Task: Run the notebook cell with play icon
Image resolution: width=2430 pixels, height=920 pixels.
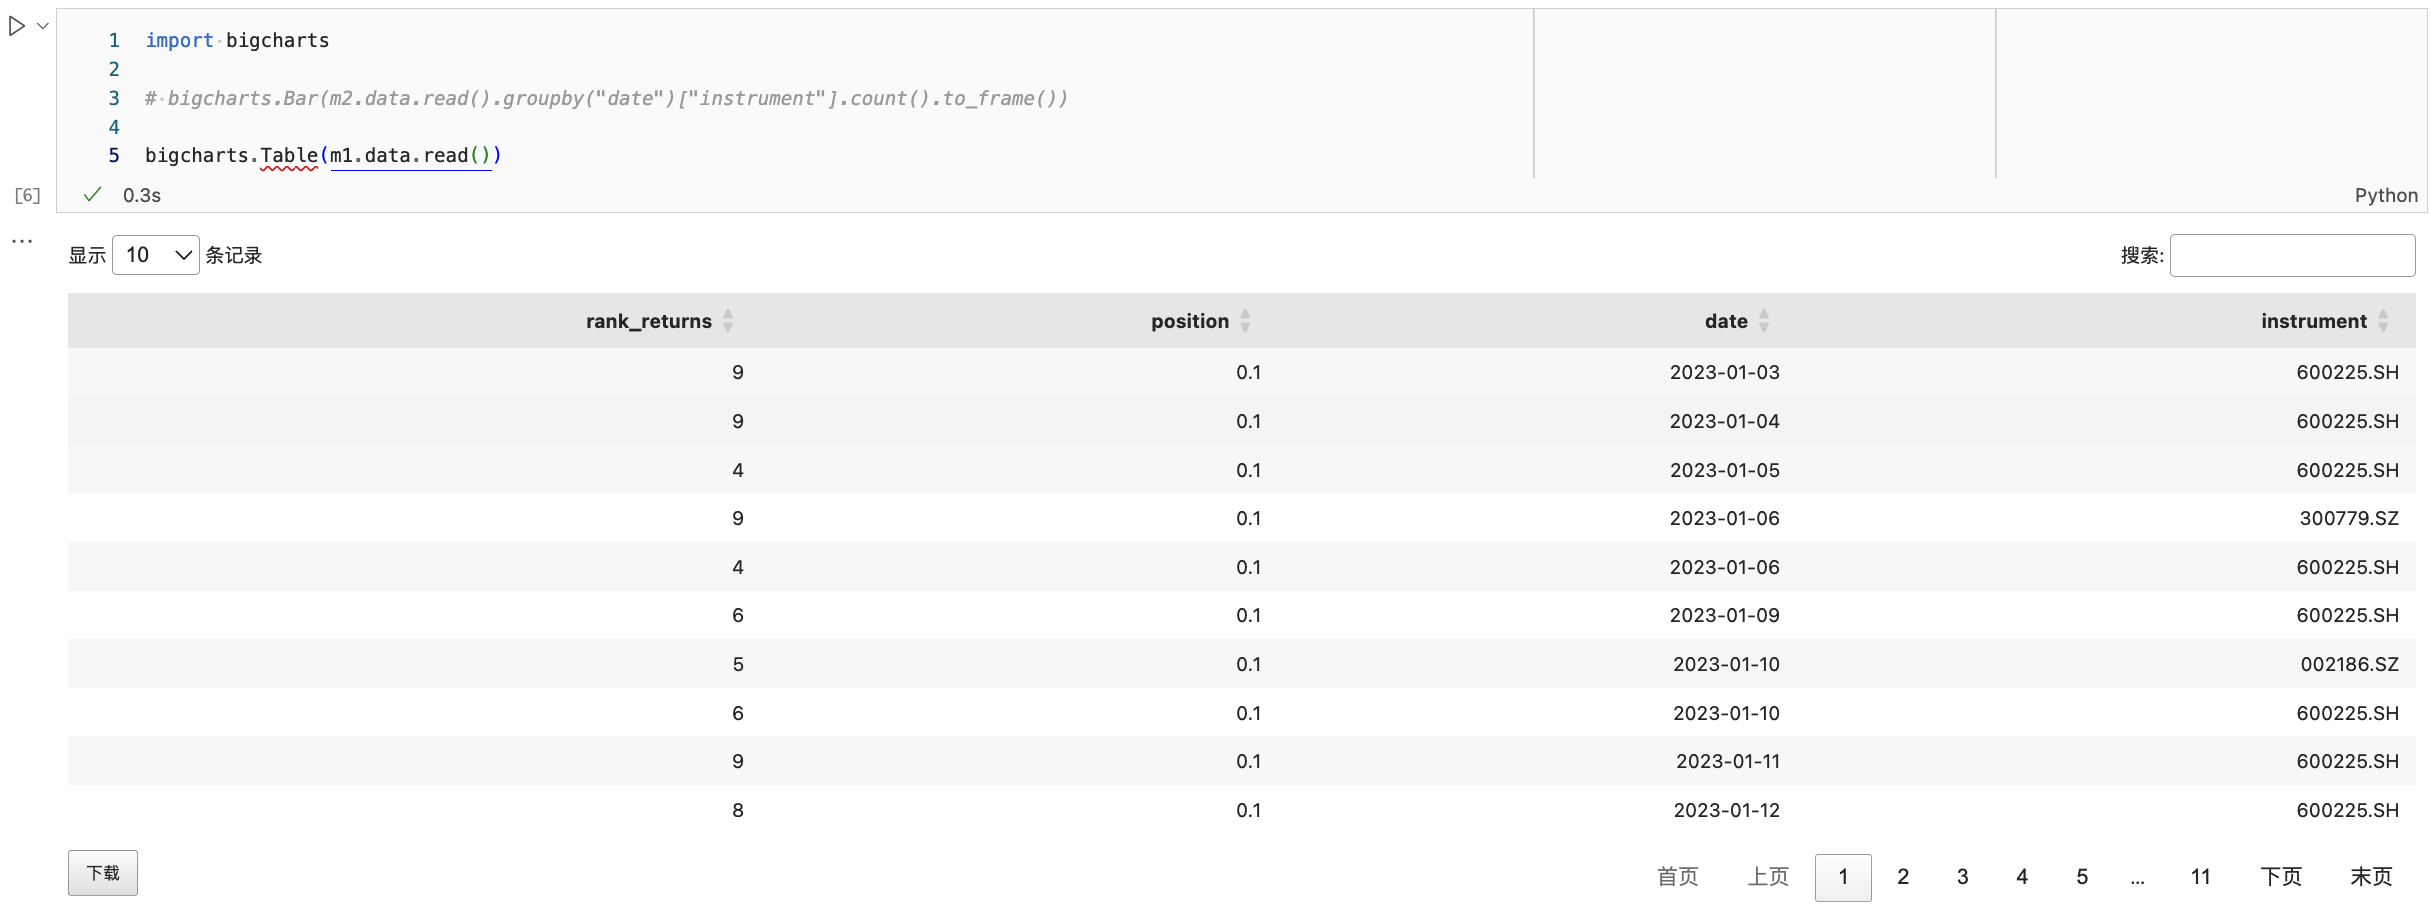Action: [16, 27]
